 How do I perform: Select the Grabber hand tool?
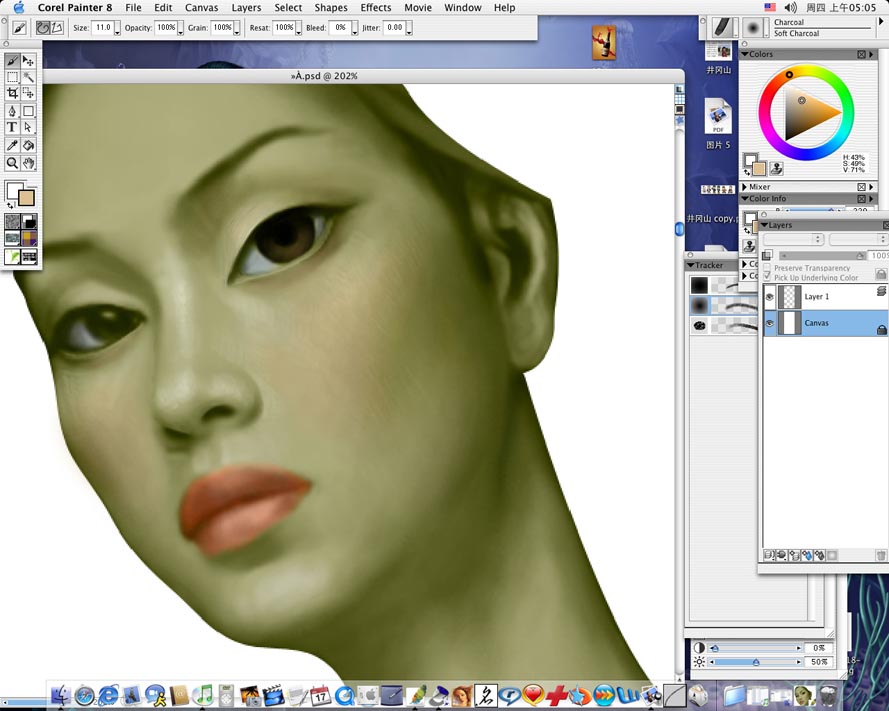[x=28, y=163]
